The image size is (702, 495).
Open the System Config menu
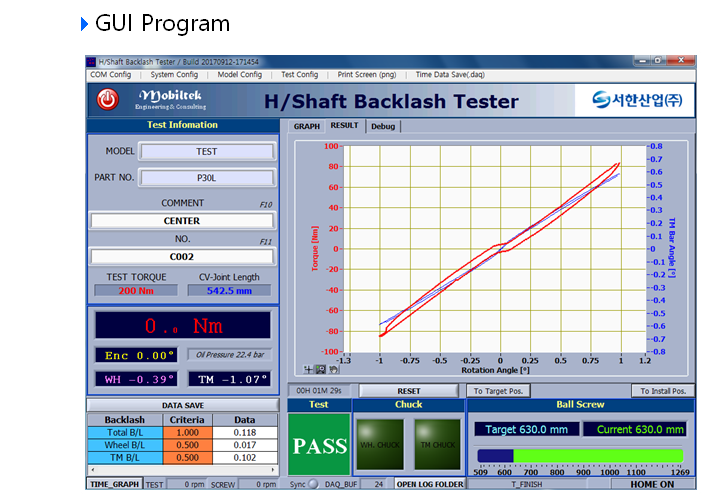pyautogui.click(x=174, y=75)
